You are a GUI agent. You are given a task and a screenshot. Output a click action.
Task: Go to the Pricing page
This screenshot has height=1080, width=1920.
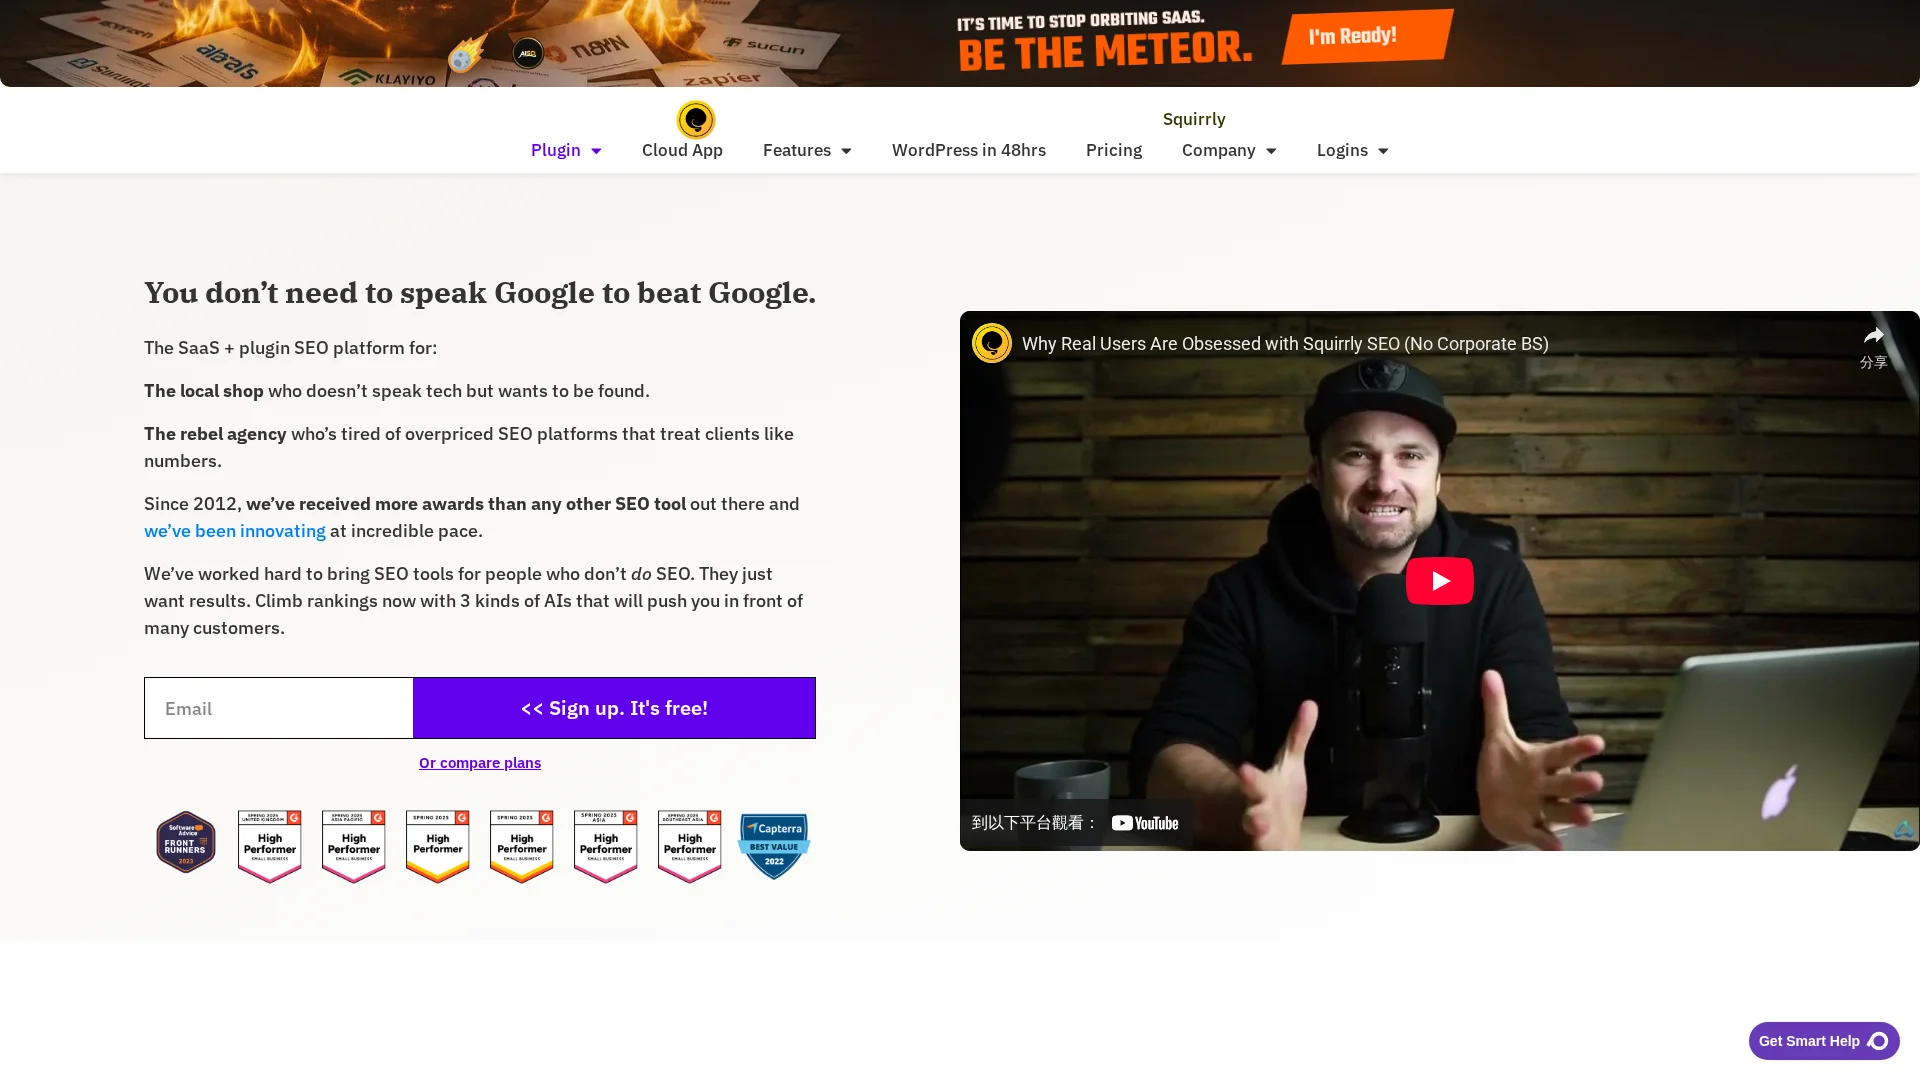[1114, 150]
